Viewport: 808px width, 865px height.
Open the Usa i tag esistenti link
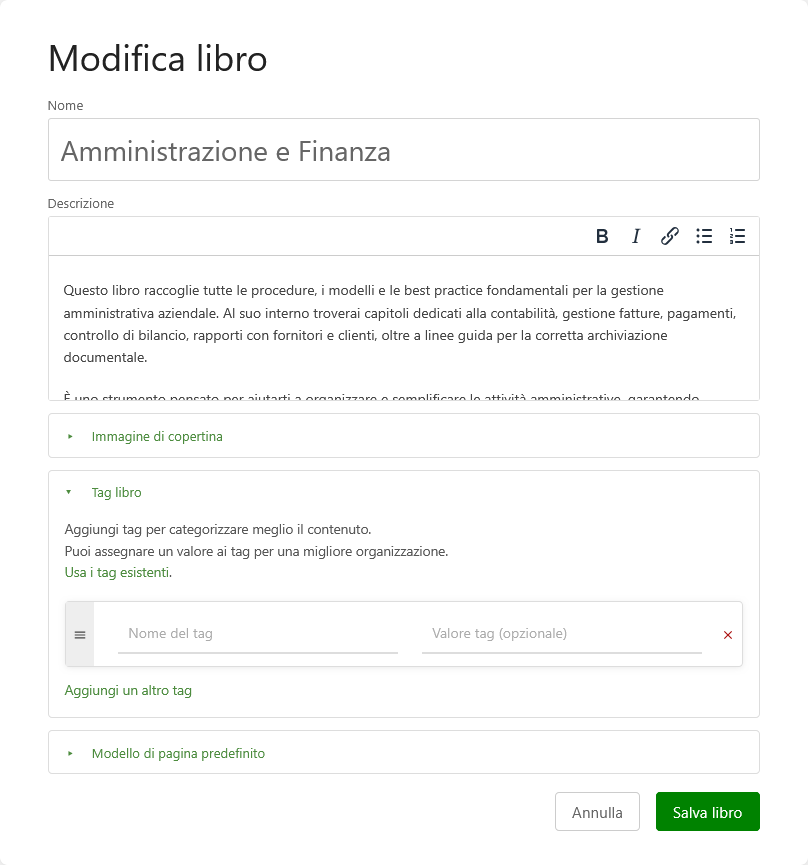[x=117, y=573]
